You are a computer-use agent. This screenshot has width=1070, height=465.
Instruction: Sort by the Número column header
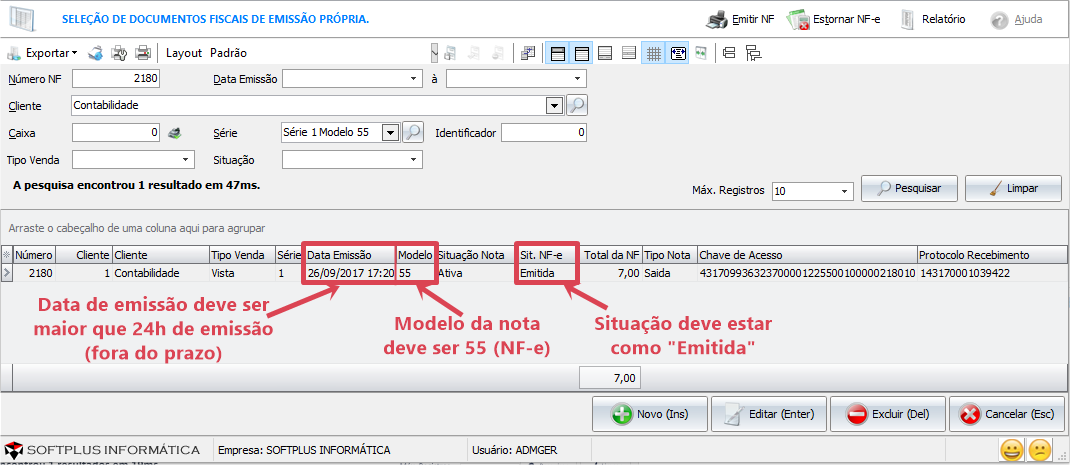pyautogui.click(x=34, y=255)
